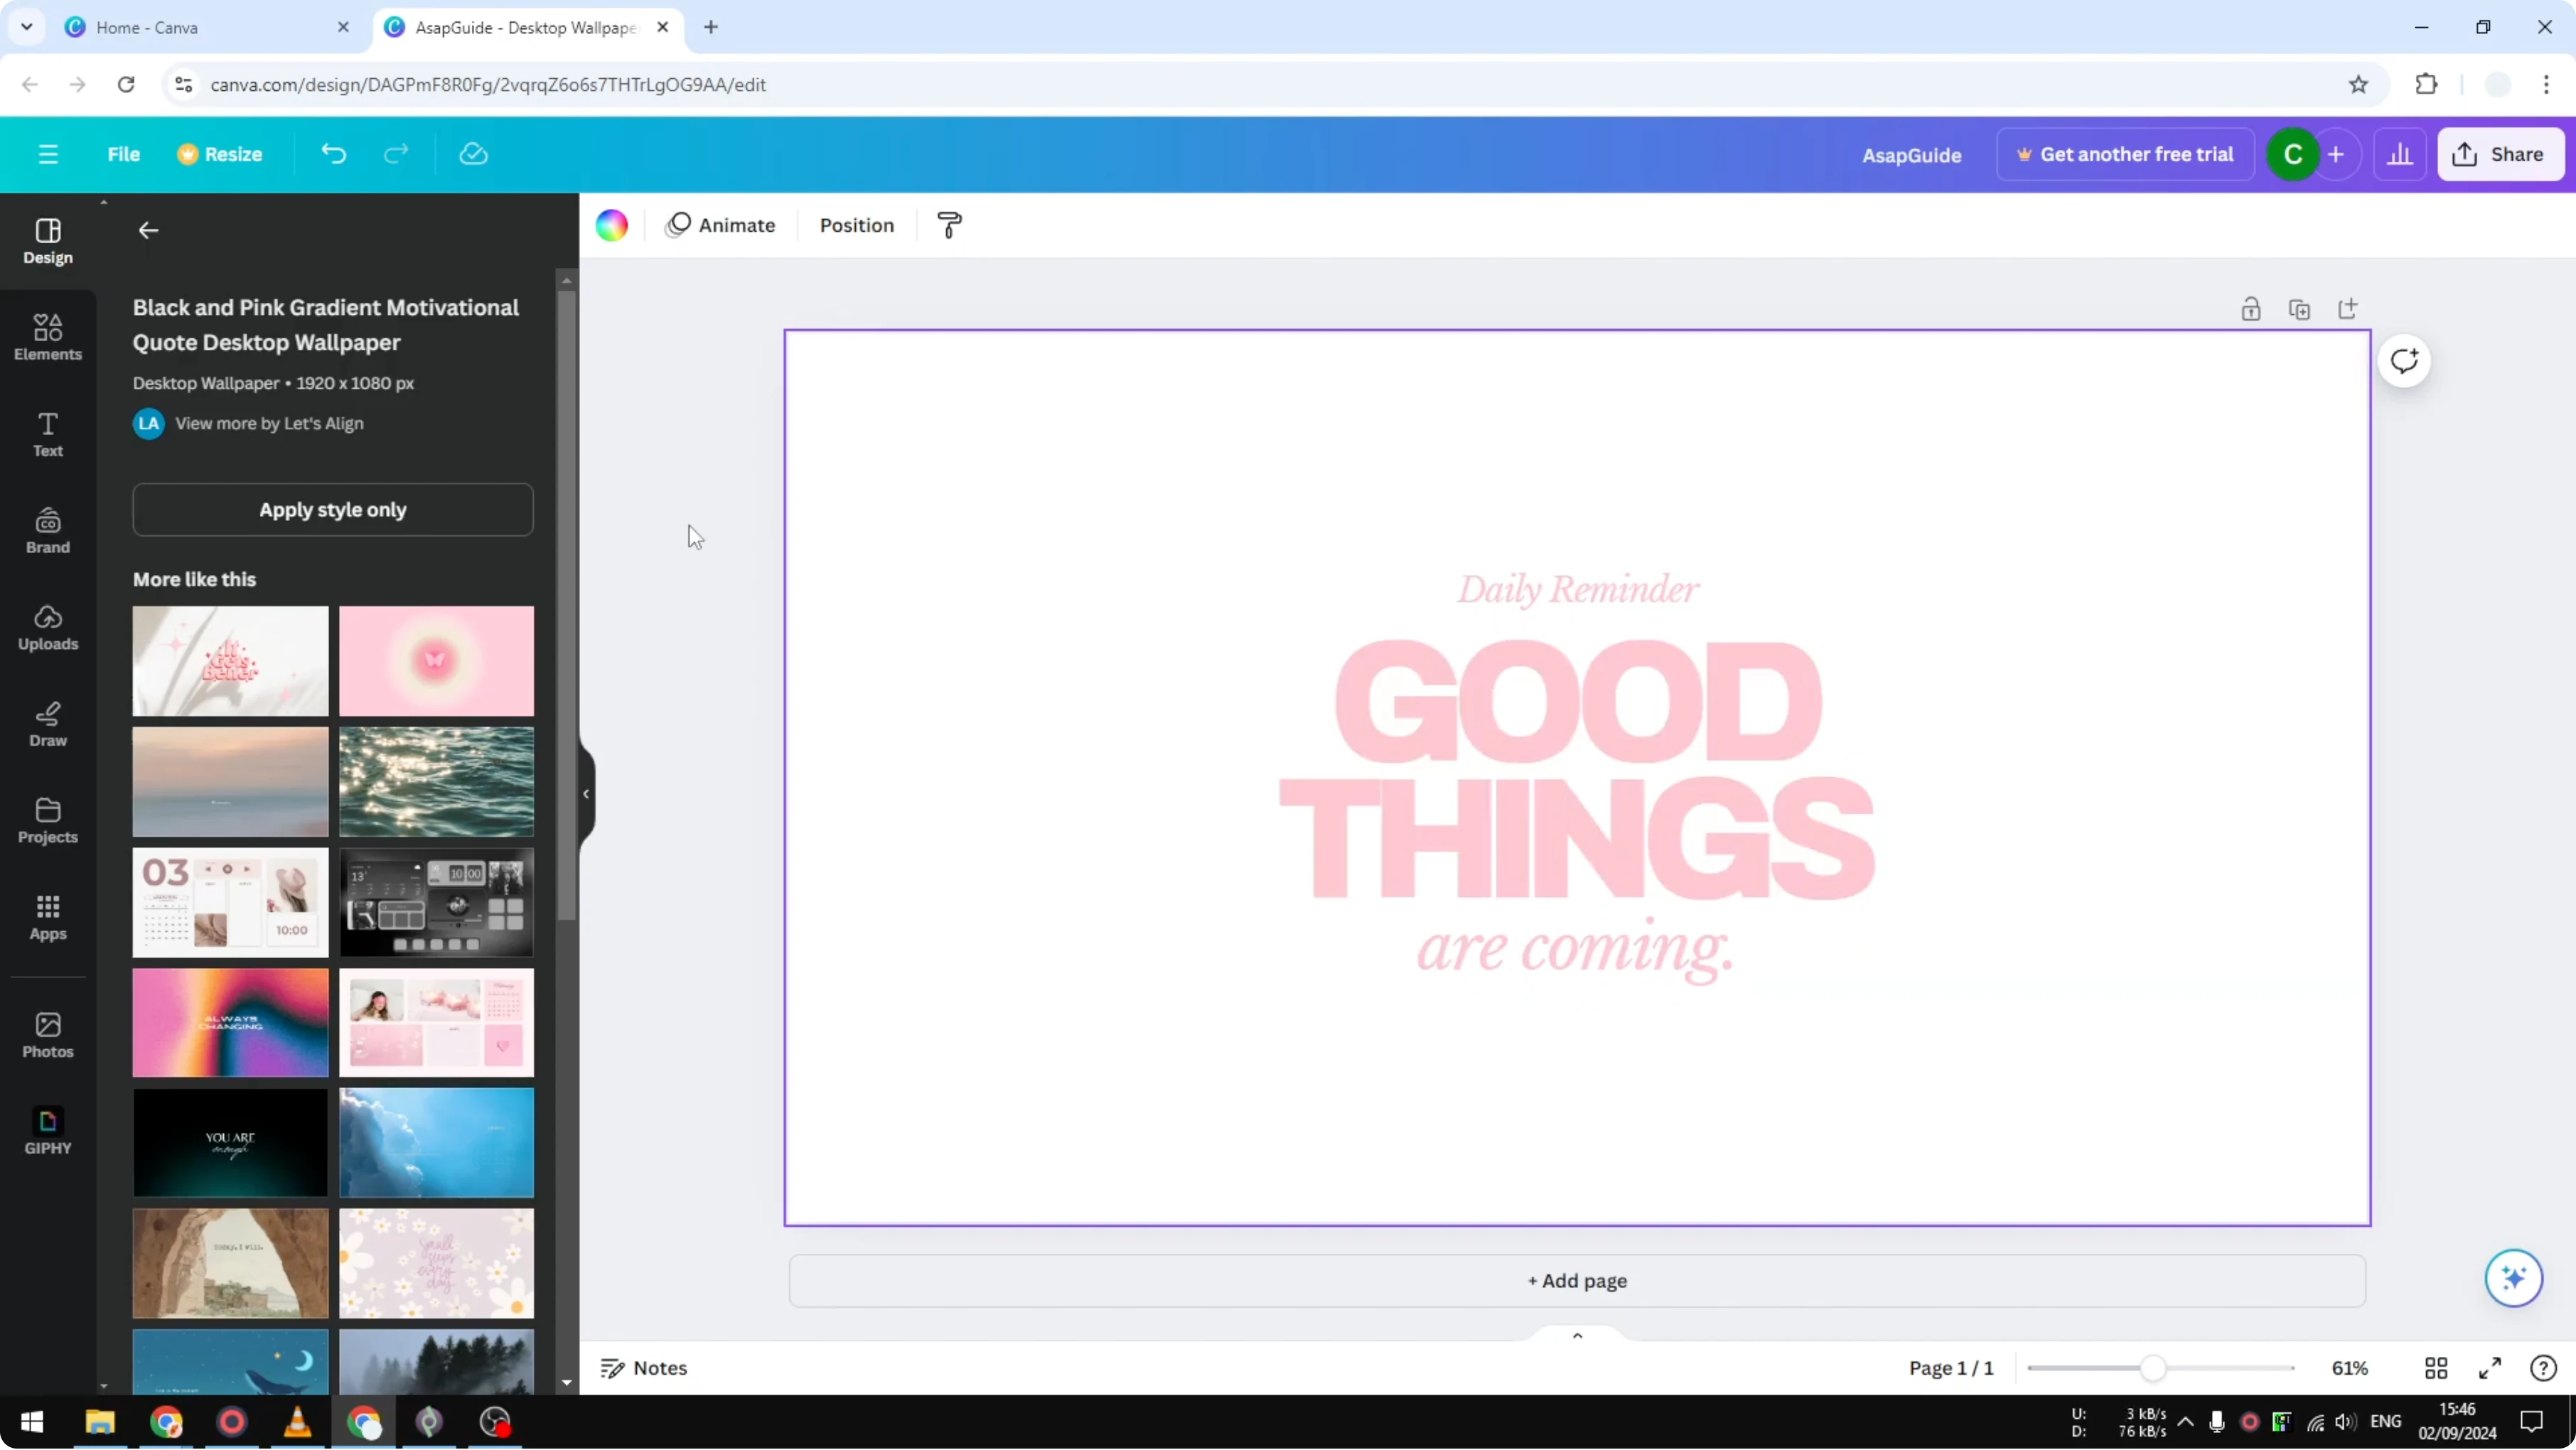The image size is (2576, 1450).
Task: Duplicate the current page
Action: (2299, 309)
